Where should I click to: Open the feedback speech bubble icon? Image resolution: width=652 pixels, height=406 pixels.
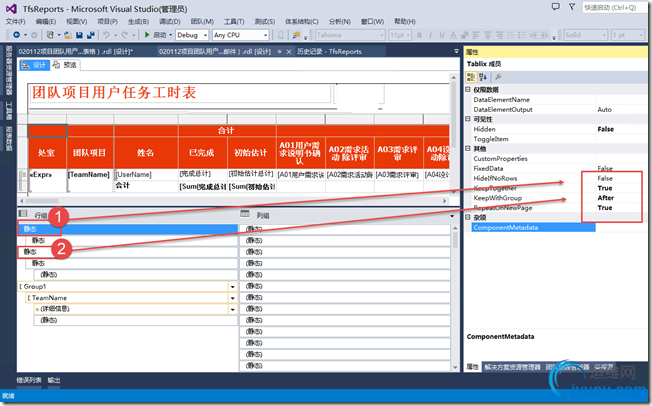point(556,7)
